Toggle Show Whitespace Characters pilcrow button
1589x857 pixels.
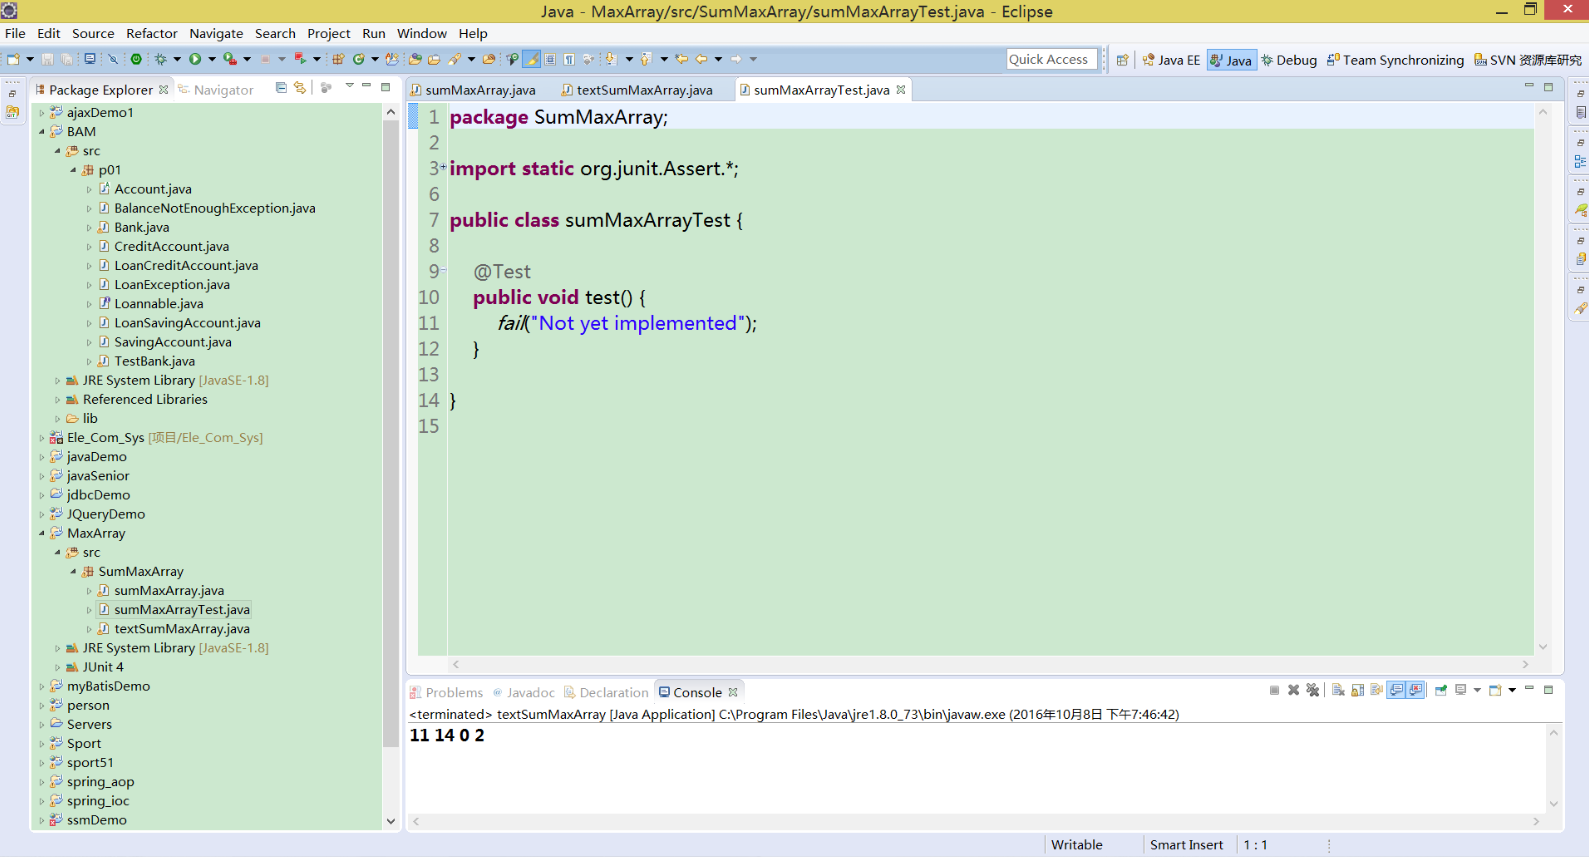pos(569,60)
